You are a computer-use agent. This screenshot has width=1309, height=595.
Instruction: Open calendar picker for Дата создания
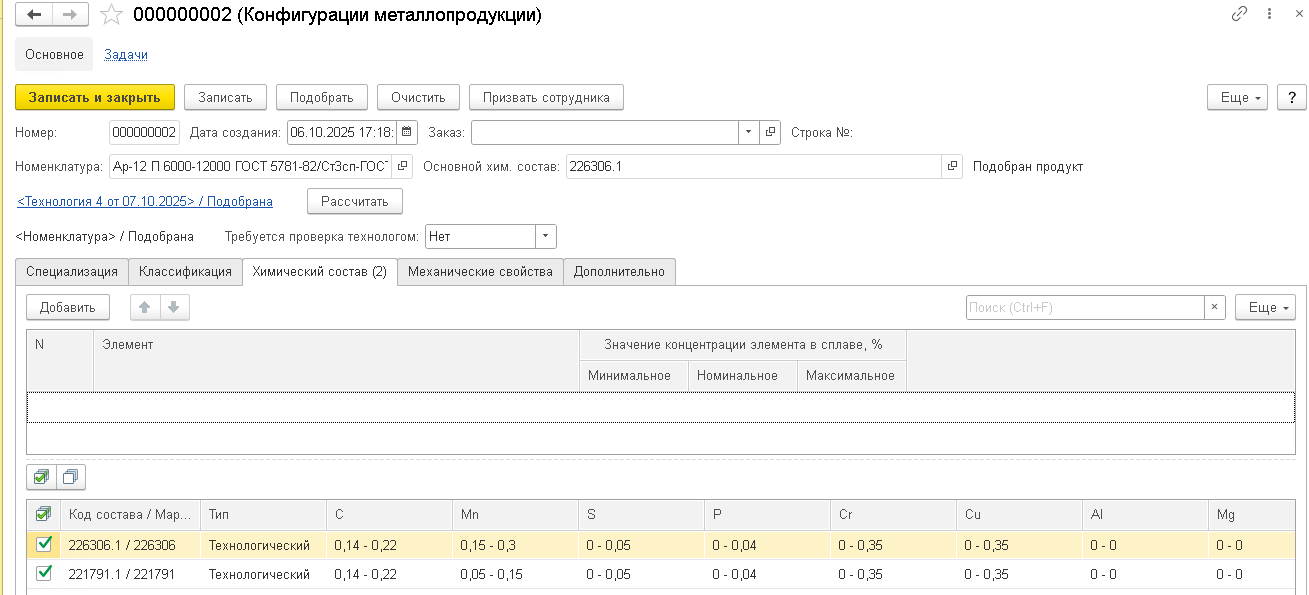pyautogui.click(x=408, y=132)
